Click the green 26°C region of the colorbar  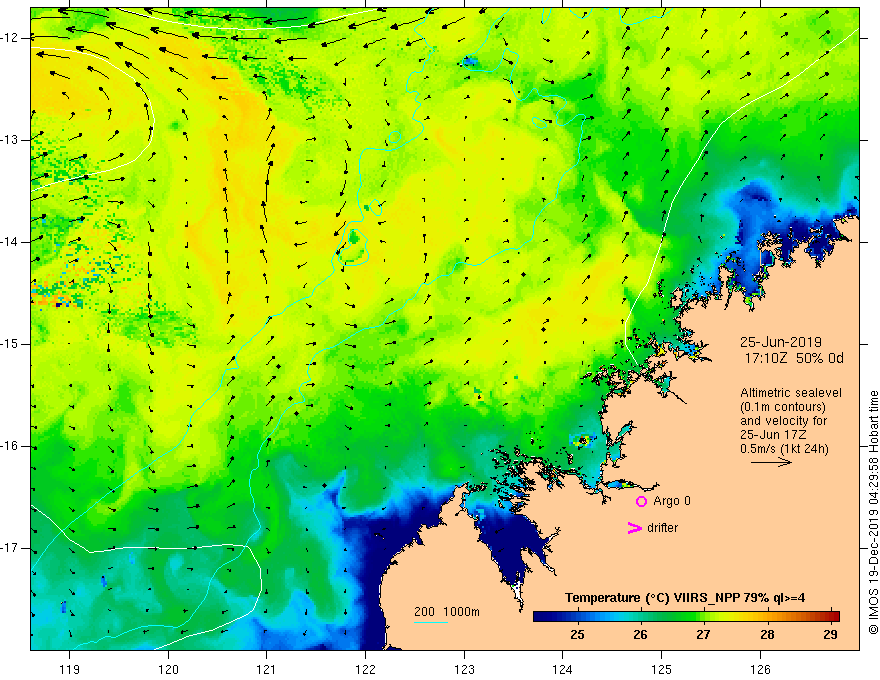coord(640,617)
